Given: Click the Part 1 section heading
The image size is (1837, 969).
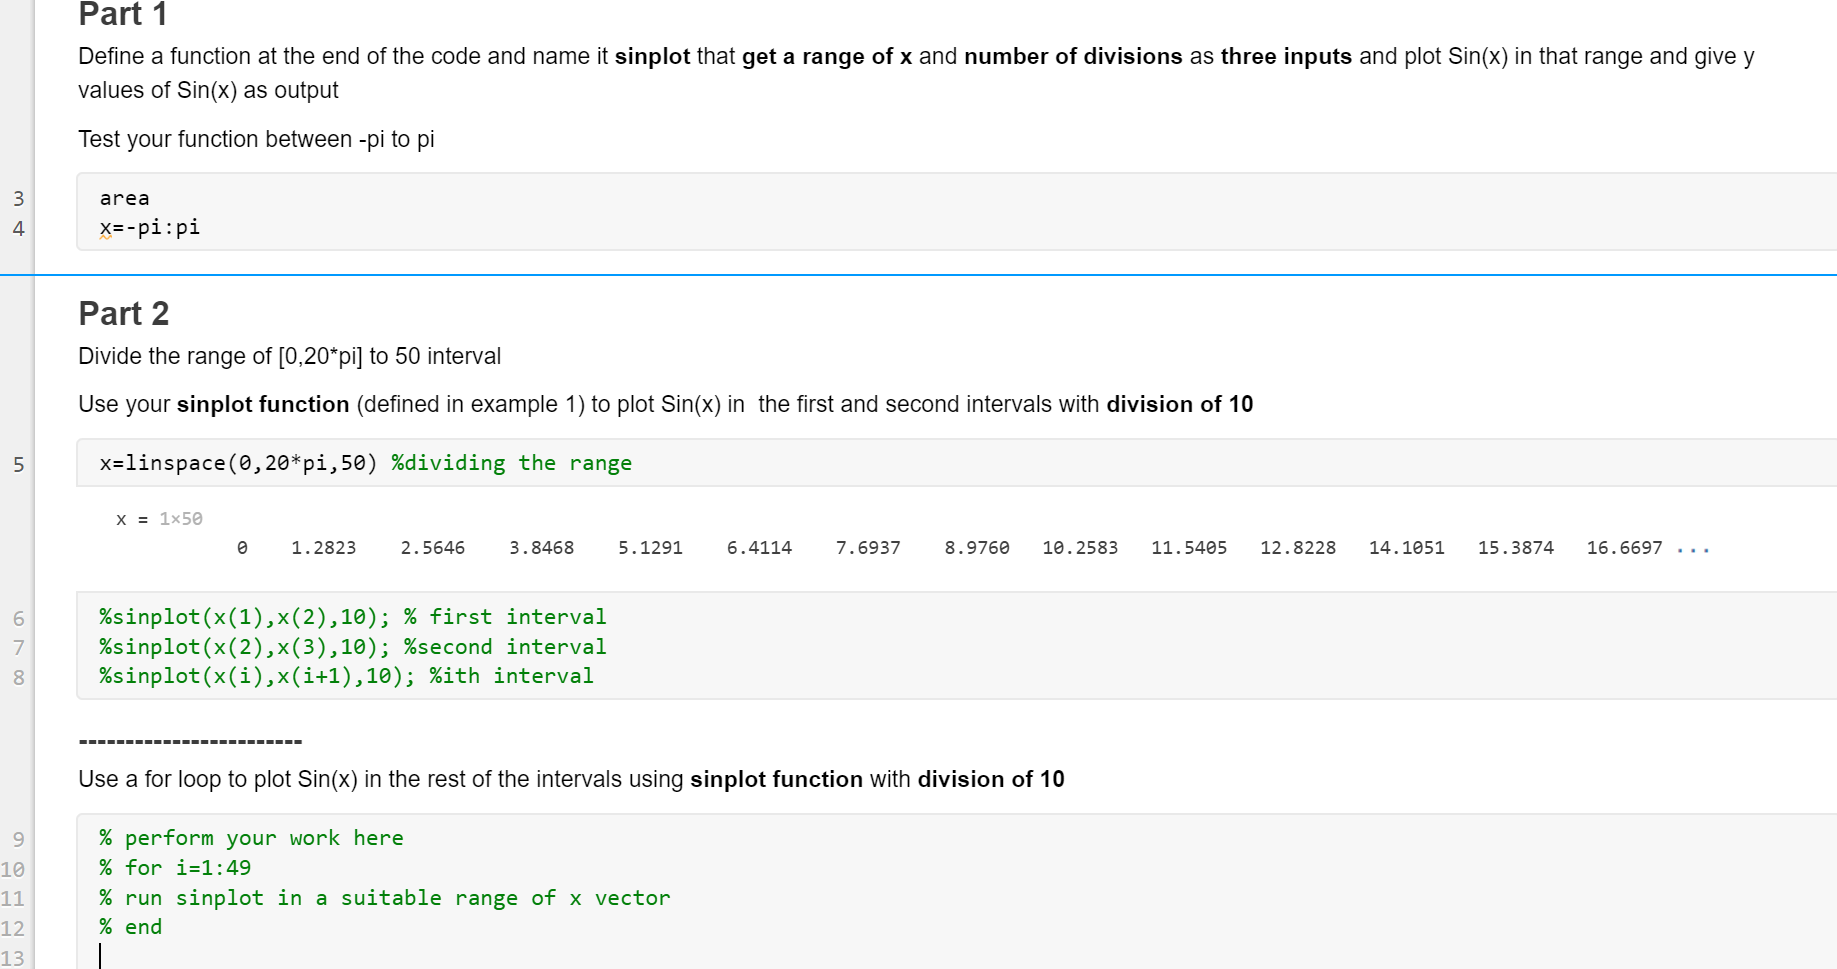Looking at the screenshot, I should pyautogui.click(x=122, y=15).
